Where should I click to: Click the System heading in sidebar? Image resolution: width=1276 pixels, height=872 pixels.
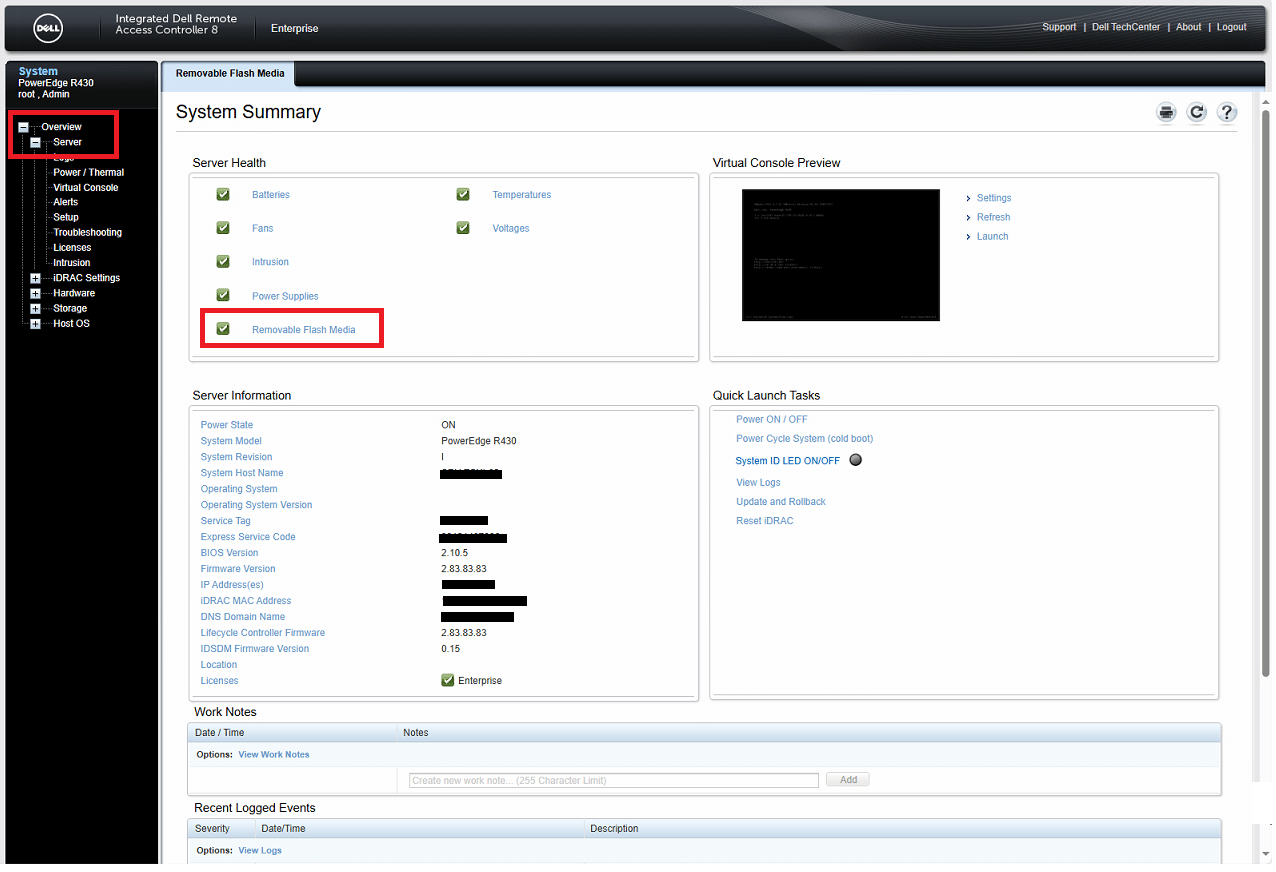[x=38, y=71]
